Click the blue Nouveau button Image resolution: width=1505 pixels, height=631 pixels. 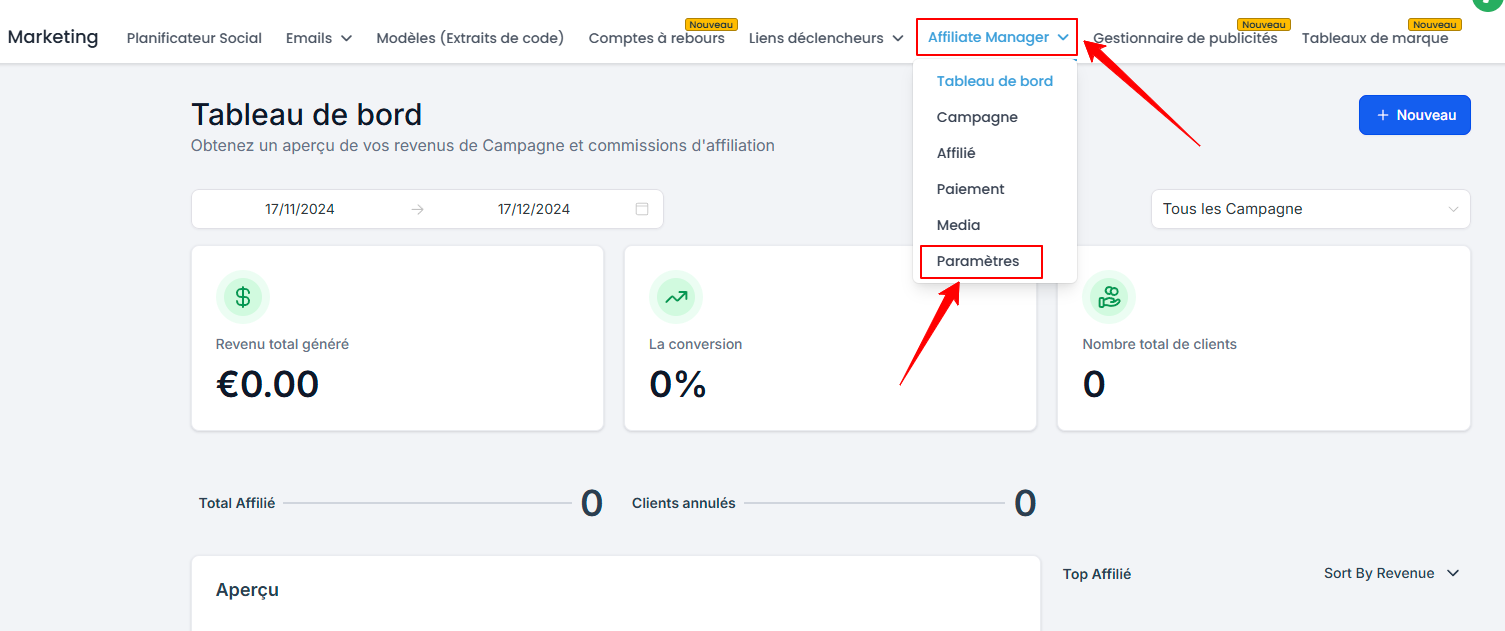point(1415,115)
